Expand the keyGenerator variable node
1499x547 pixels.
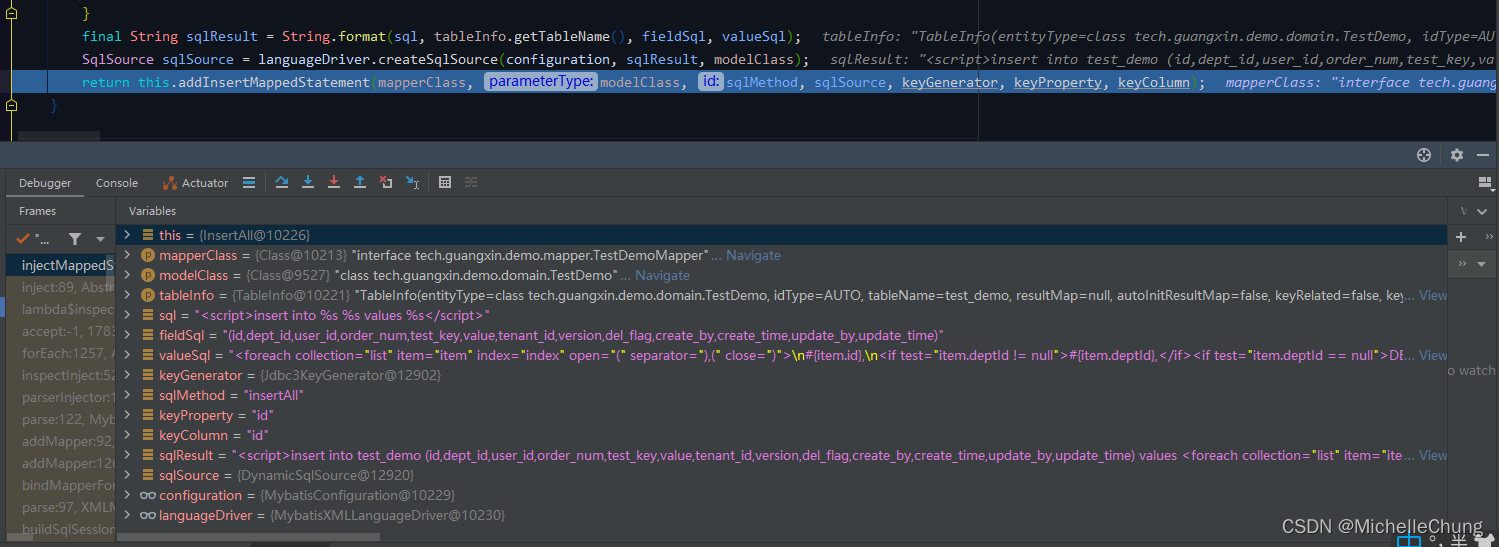(127, 375)
